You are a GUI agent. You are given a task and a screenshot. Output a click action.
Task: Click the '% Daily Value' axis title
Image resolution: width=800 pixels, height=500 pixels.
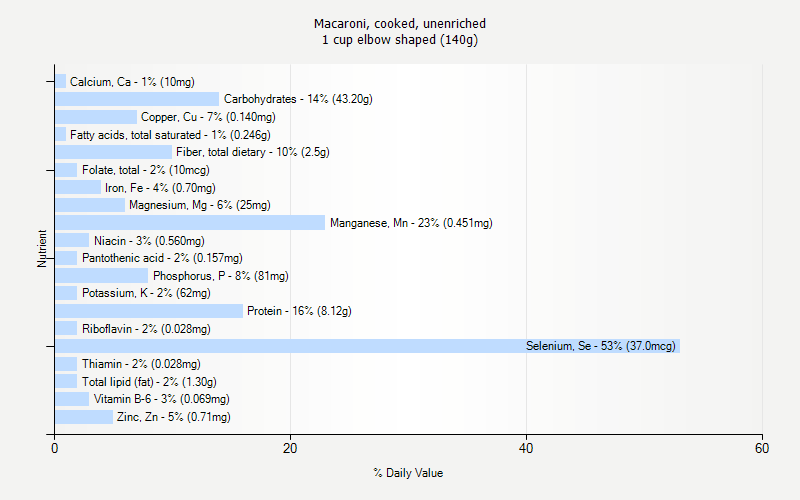408,473
